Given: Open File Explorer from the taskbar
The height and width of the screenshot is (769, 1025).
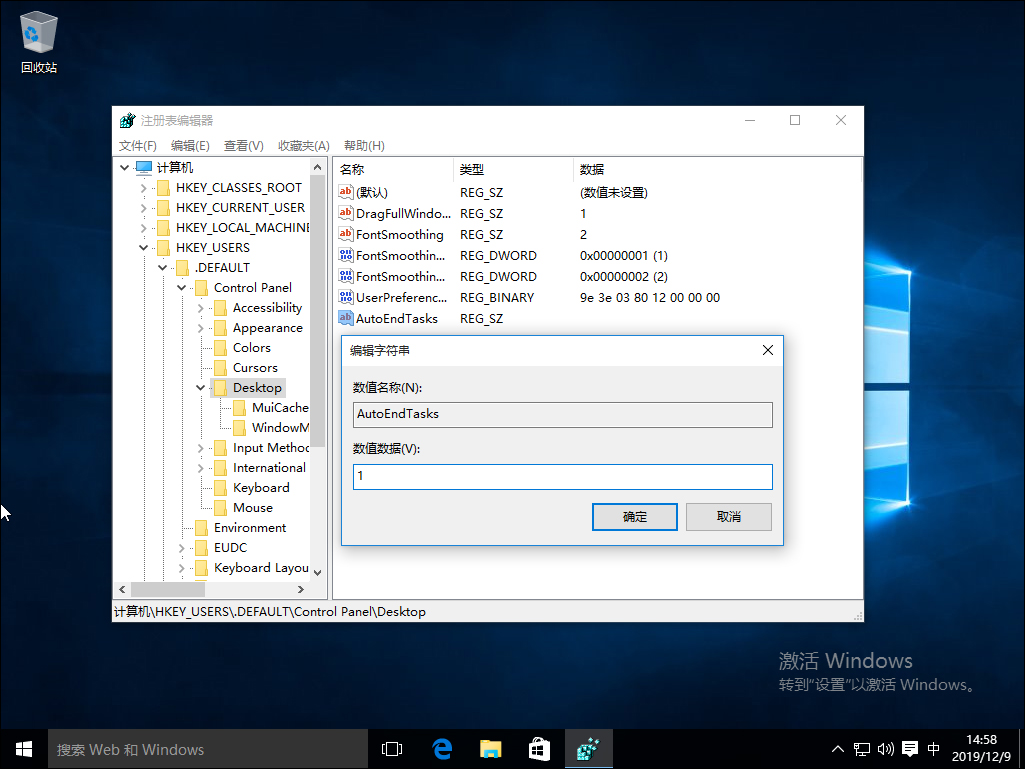Looking at the screenshot, I should click(x=490, y=748).
